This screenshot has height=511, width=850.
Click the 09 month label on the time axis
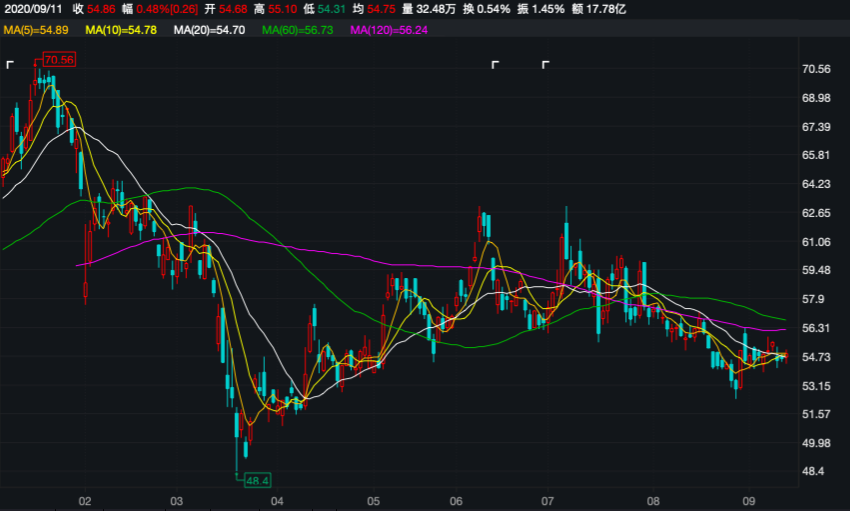[x=749, y=501]
